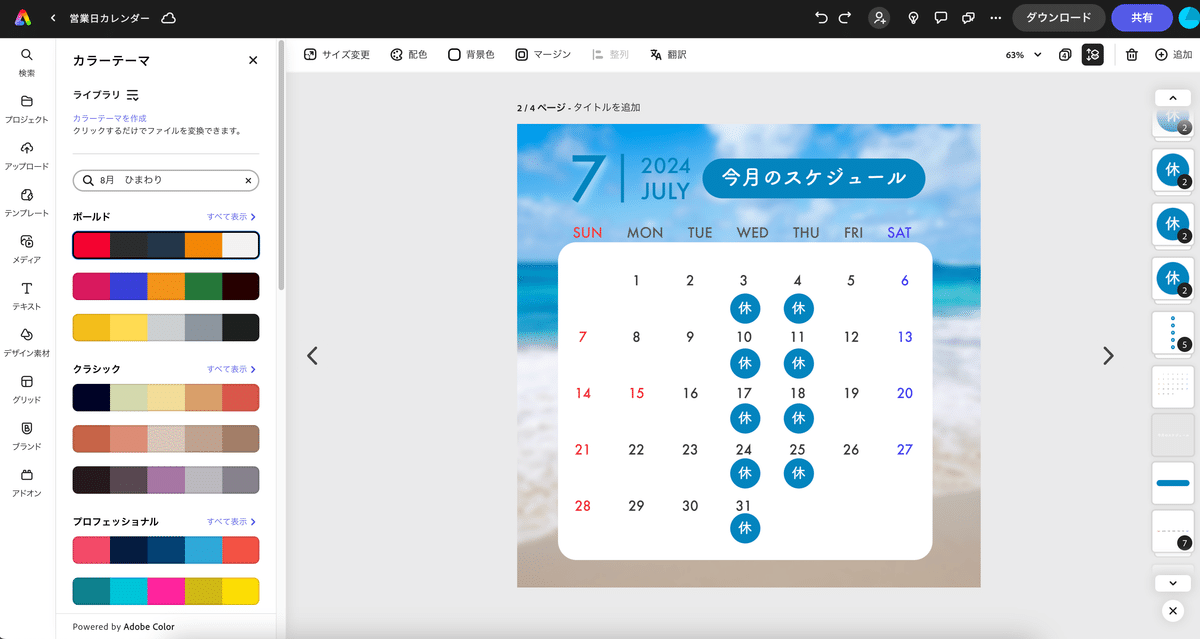The height and width of the screenshot is (639, 1200).
Task: Click the カラーテーマを作成 link
Action: tap(109, 118)
